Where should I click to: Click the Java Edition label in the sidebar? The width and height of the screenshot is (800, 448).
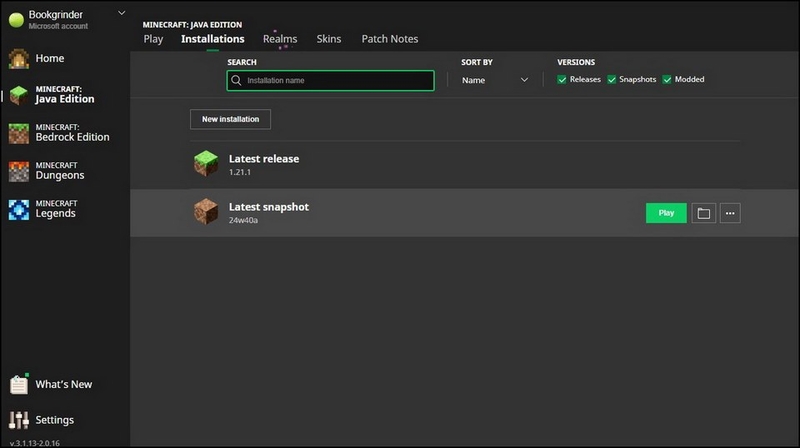64,99
